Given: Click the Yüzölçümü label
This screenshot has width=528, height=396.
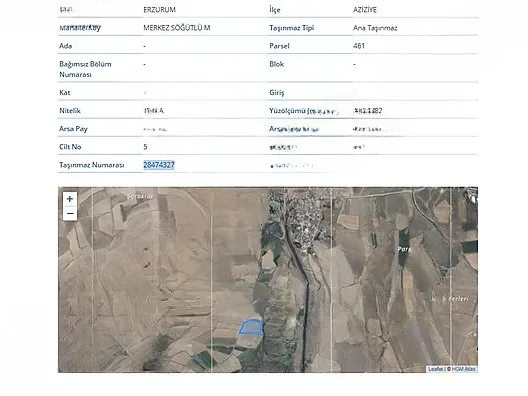Looking at the screenshot, I should coord(287,110).
